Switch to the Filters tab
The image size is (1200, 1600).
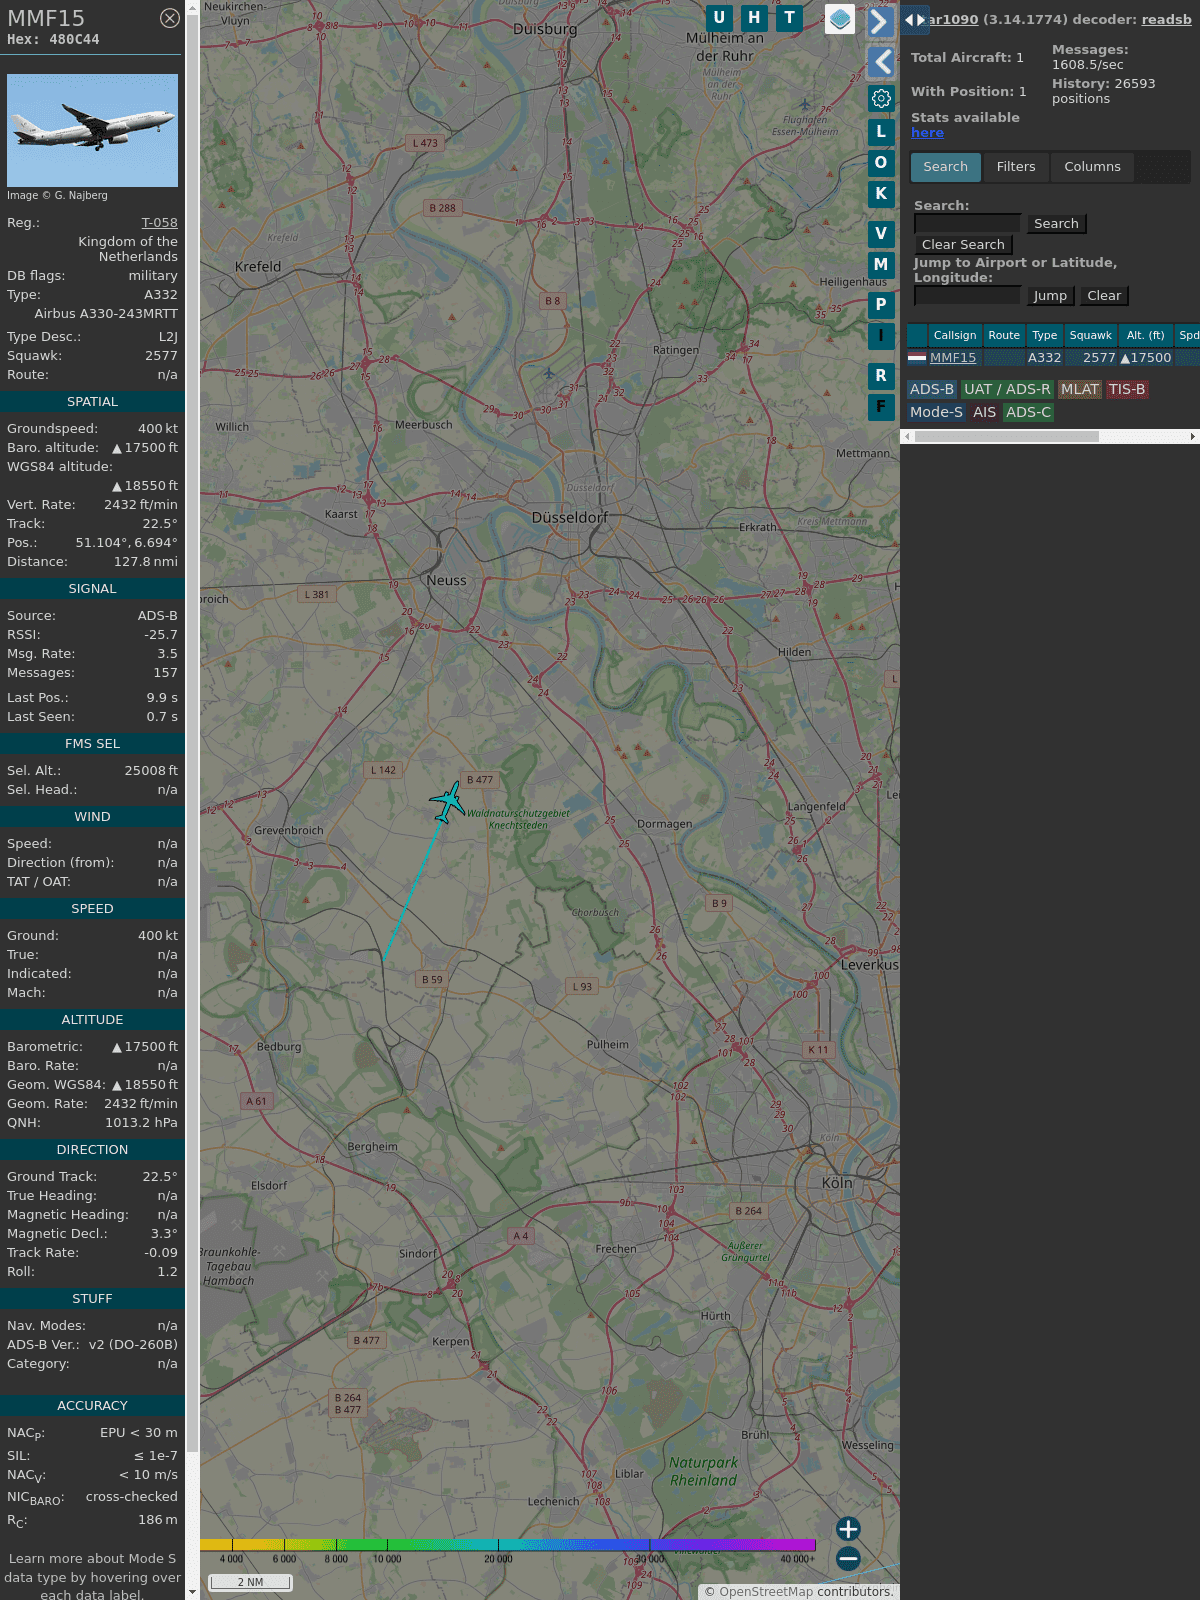1015,167
